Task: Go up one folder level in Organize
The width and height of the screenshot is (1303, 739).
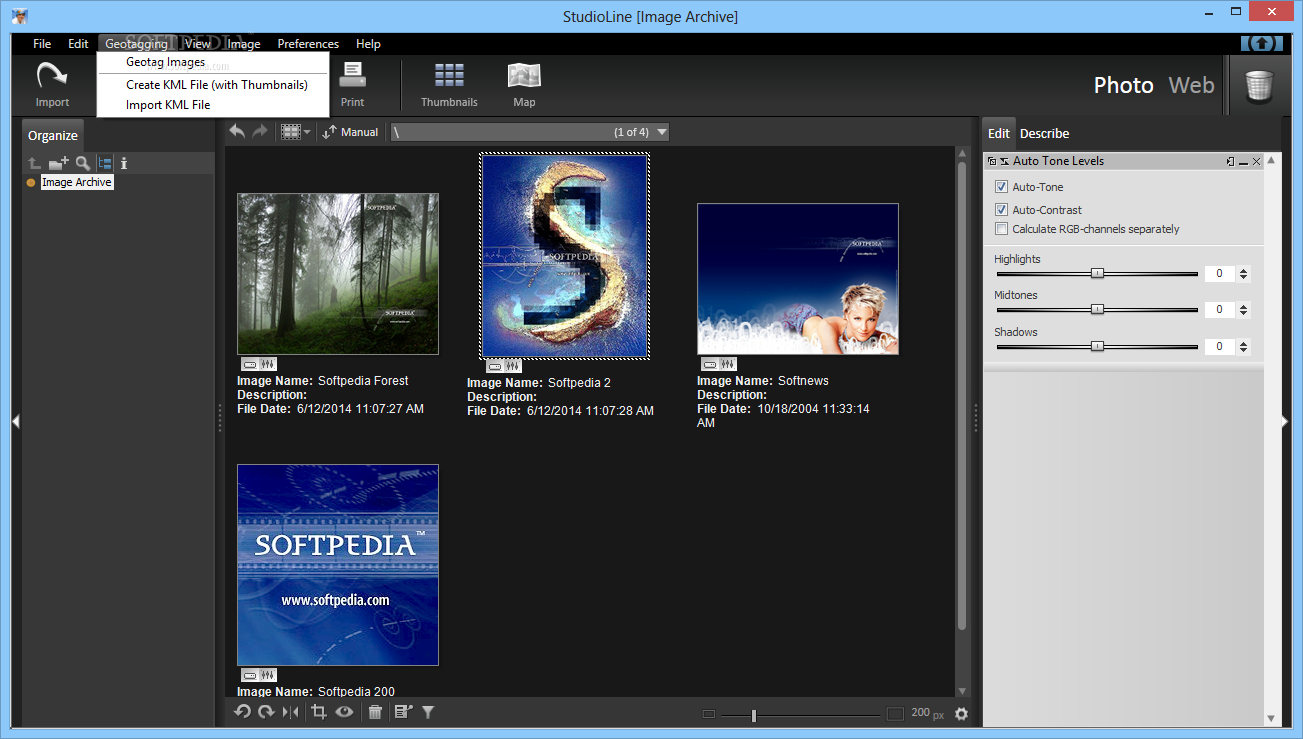Action: click(34, 163)
